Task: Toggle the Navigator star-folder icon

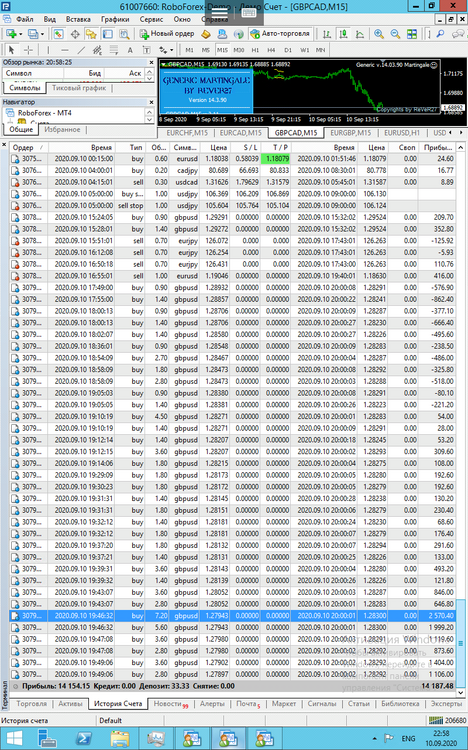Action: click(x=91, y=34)
